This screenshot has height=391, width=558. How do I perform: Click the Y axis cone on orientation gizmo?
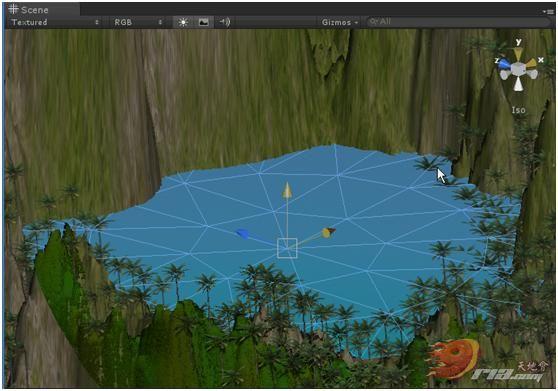[x=518, y=53]
